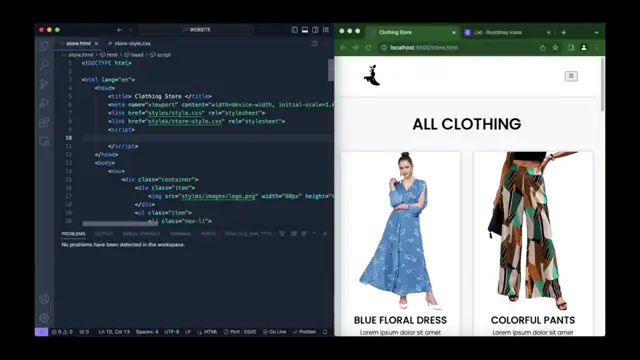640x360 pixels.
Task: Open the Remote Explorer icon in activity bar
Action: click(x=44, y=141)
